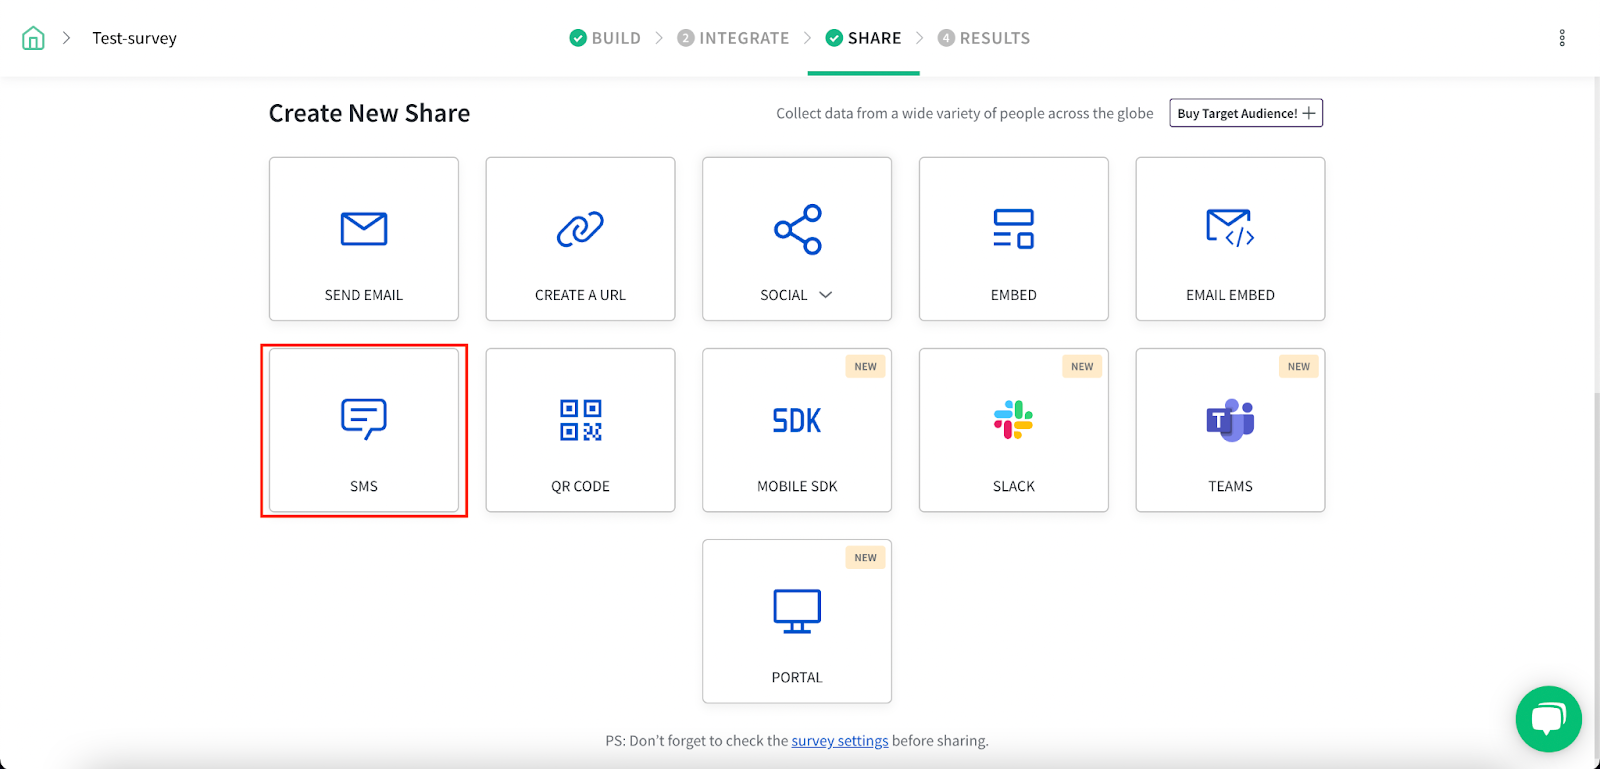Click the Test-survey breadcrumb name
1600x769 pixels.
tap(134, 38)
